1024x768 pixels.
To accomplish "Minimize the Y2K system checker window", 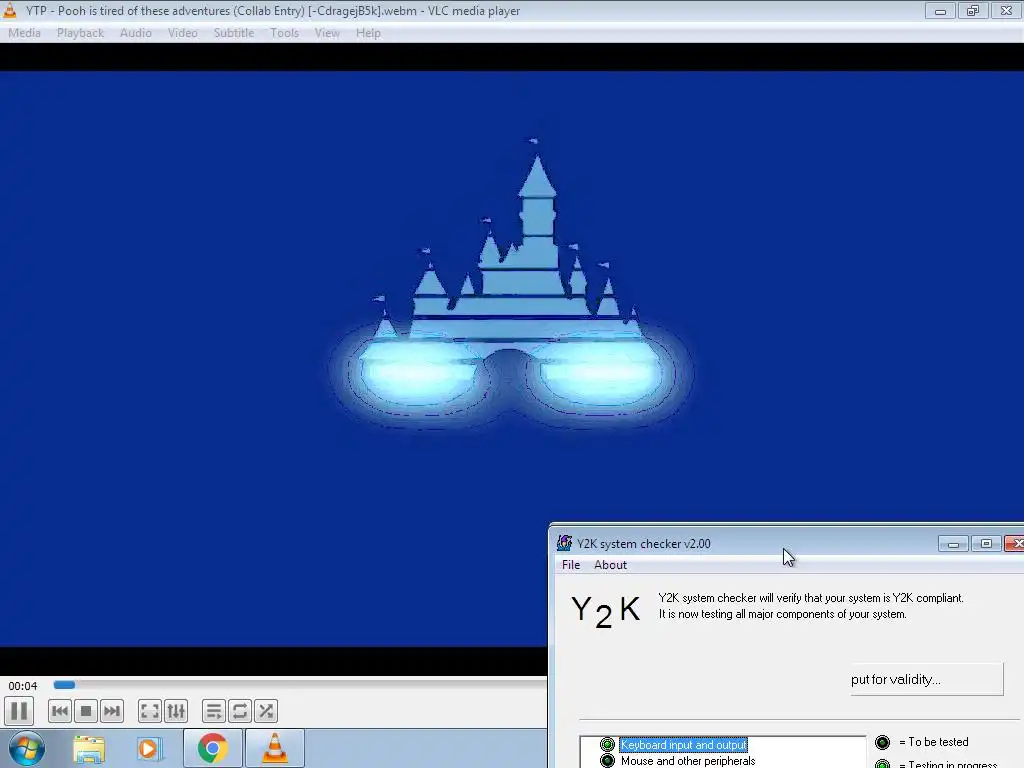I will [953, 543].
